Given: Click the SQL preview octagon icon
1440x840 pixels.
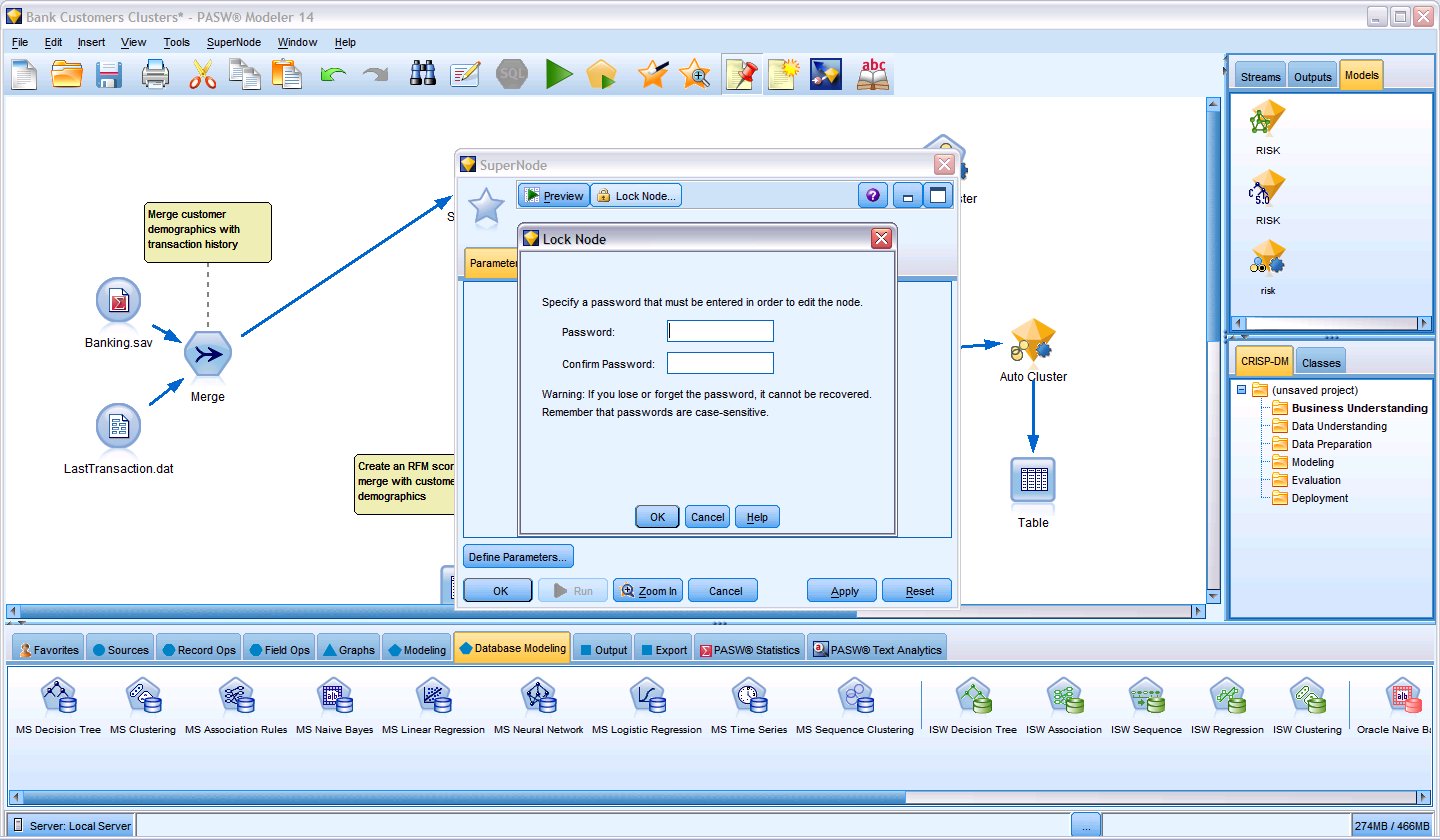Looking at the screenshot, I should tap(512, 75).
